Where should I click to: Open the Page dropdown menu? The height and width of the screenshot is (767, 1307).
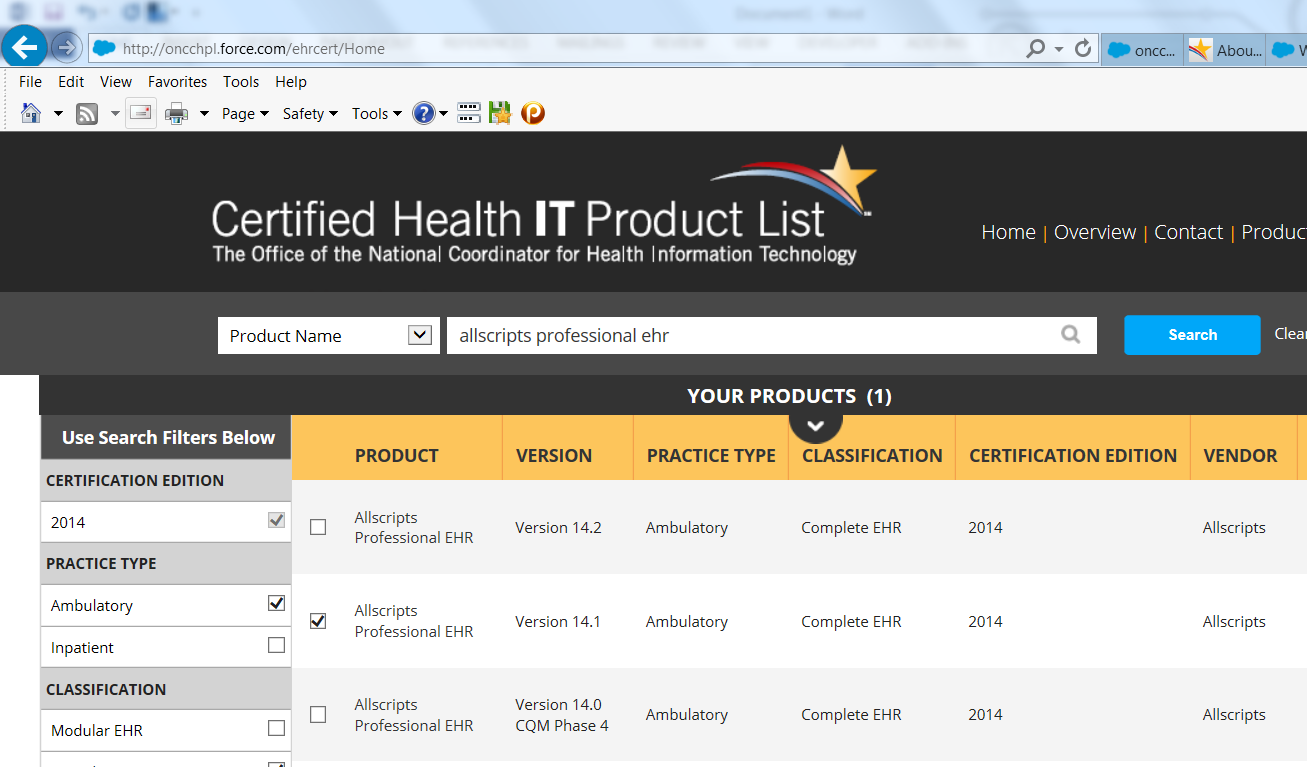tap(245, 114)
